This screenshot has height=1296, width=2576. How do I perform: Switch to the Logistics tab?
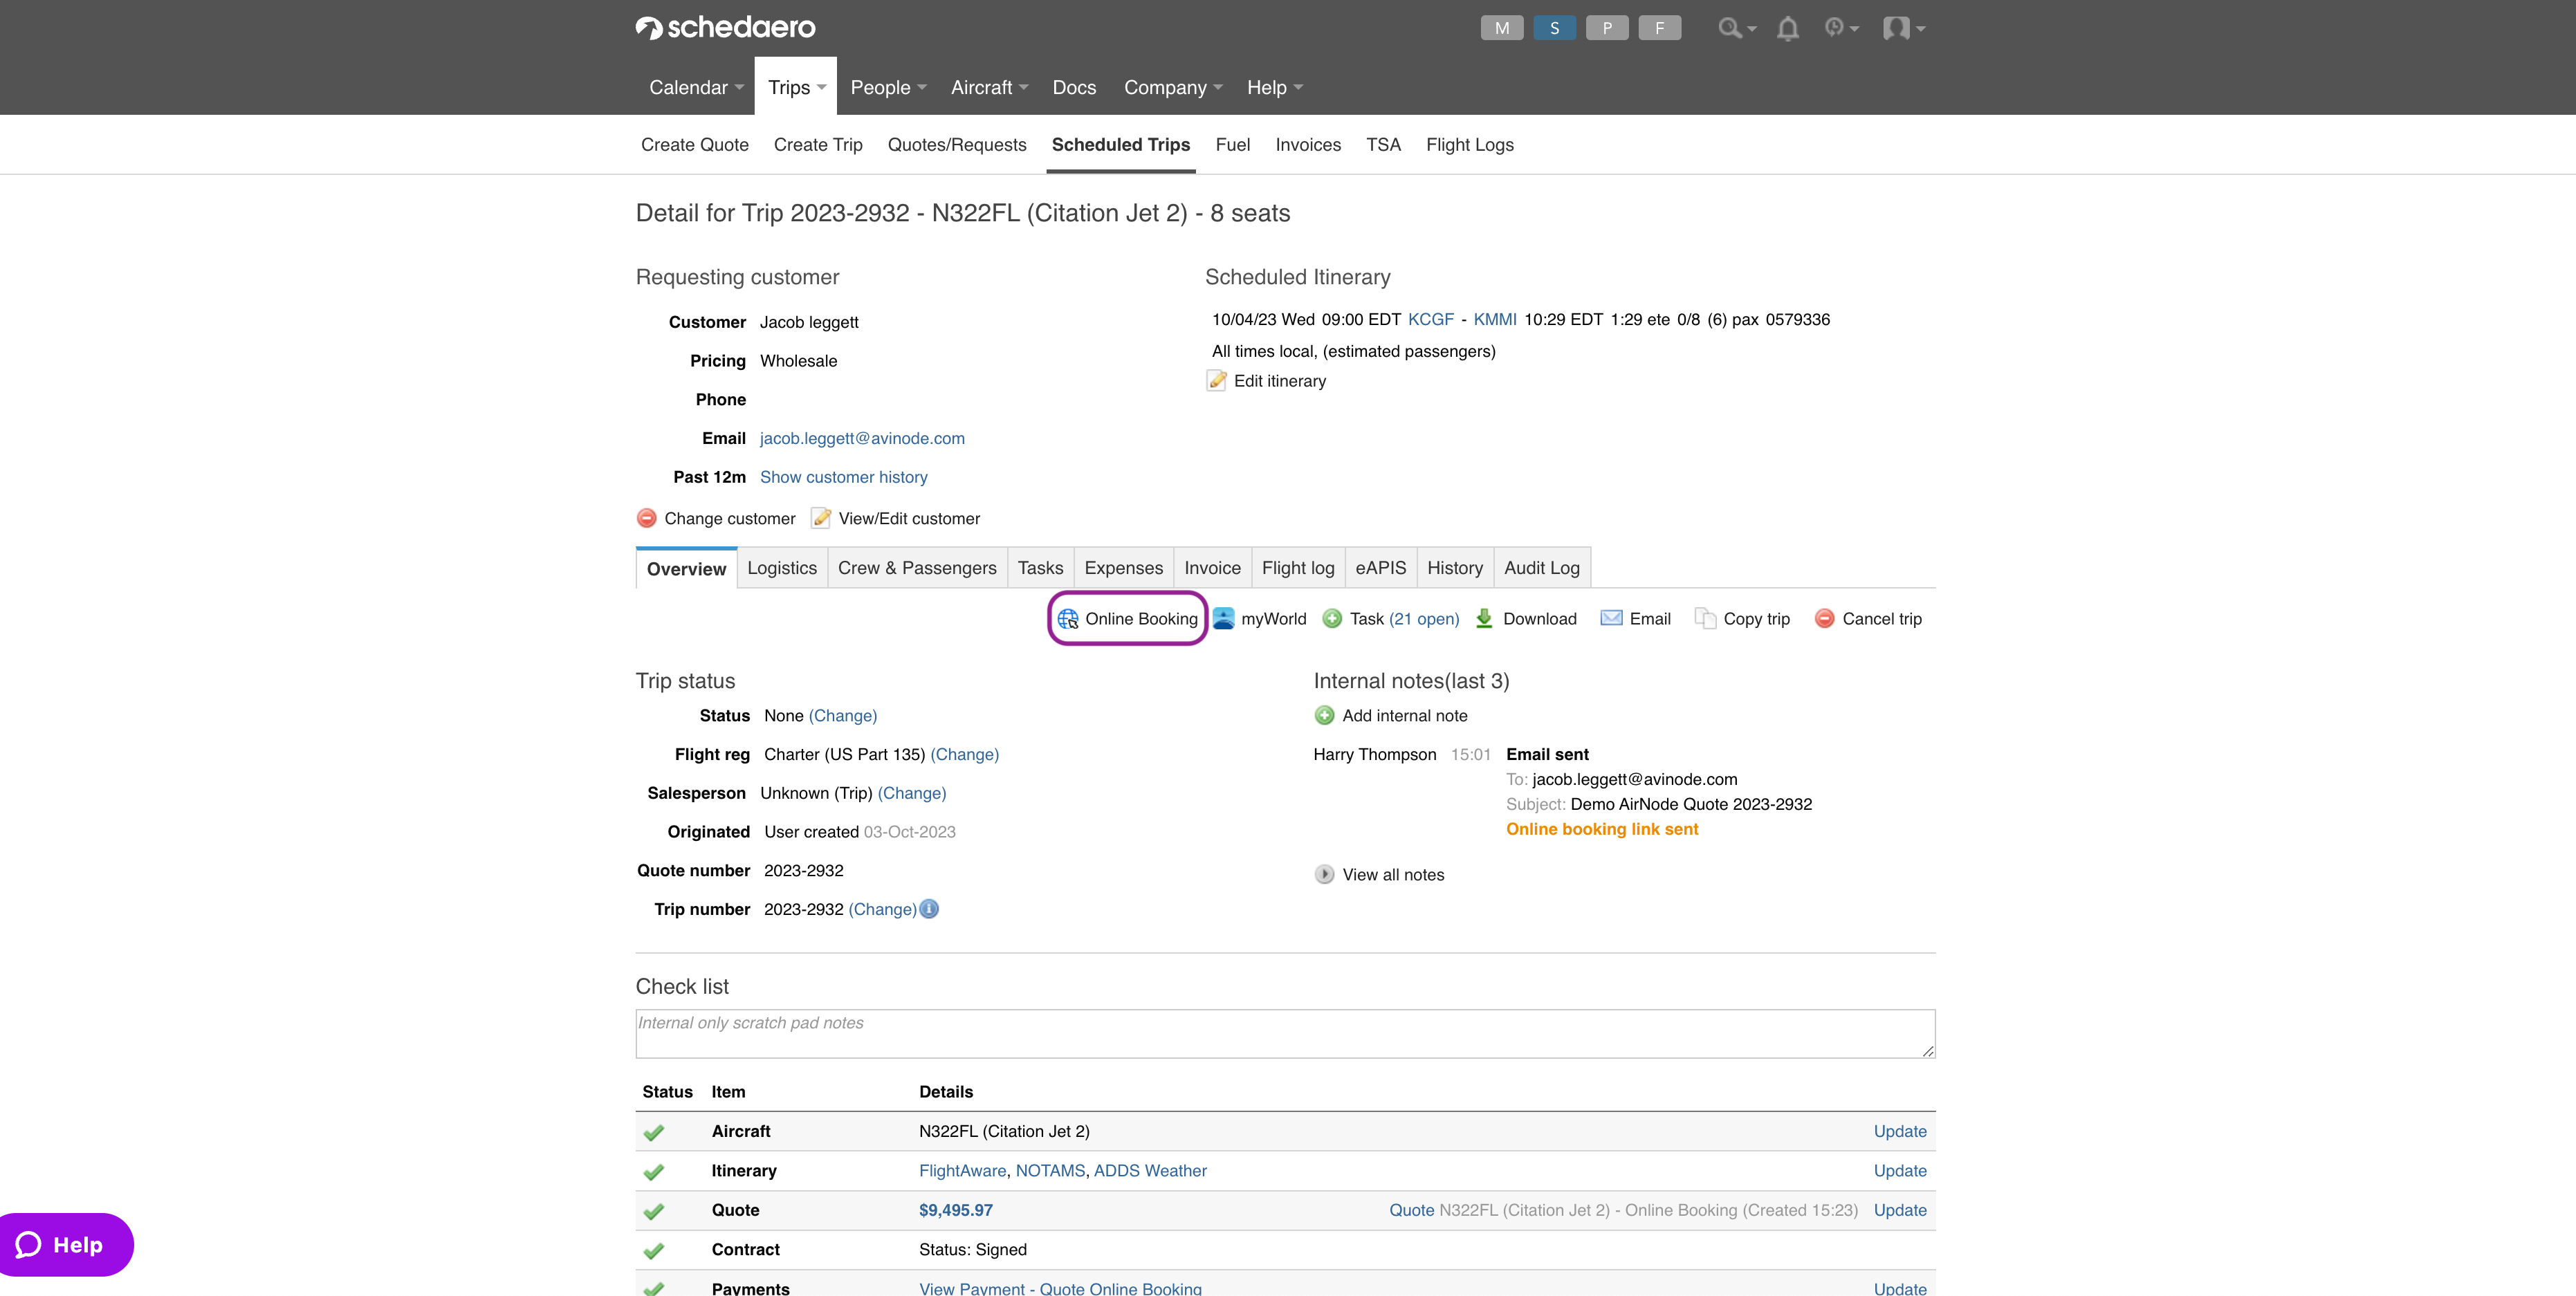pyautogui.click(x=782, y=568)
